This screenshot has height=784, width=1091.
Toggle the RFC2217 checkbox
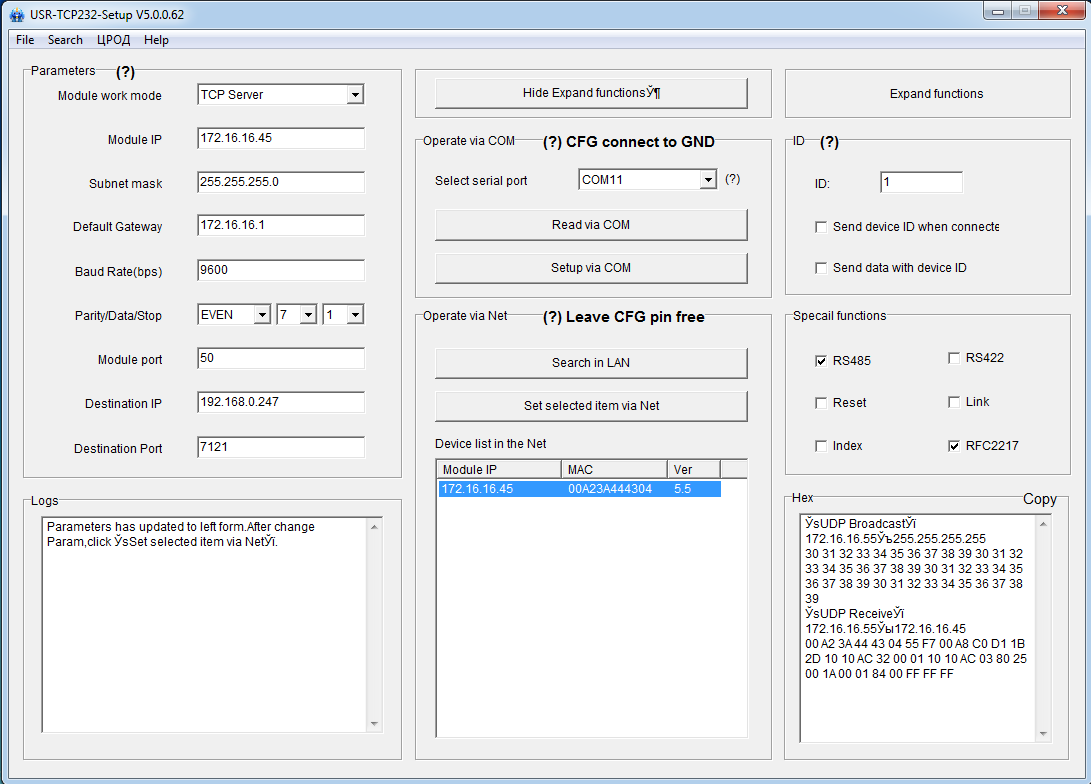954,446
